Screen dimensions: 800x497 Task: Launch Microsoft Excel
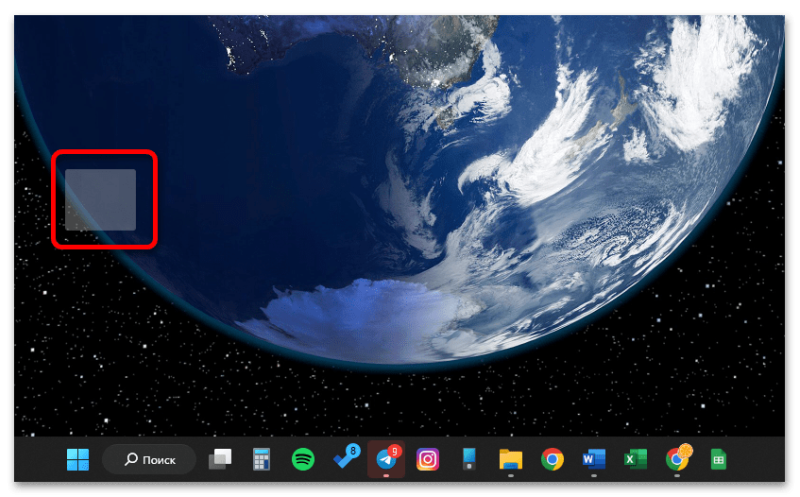pyautogui.click(x=635, y=460)
